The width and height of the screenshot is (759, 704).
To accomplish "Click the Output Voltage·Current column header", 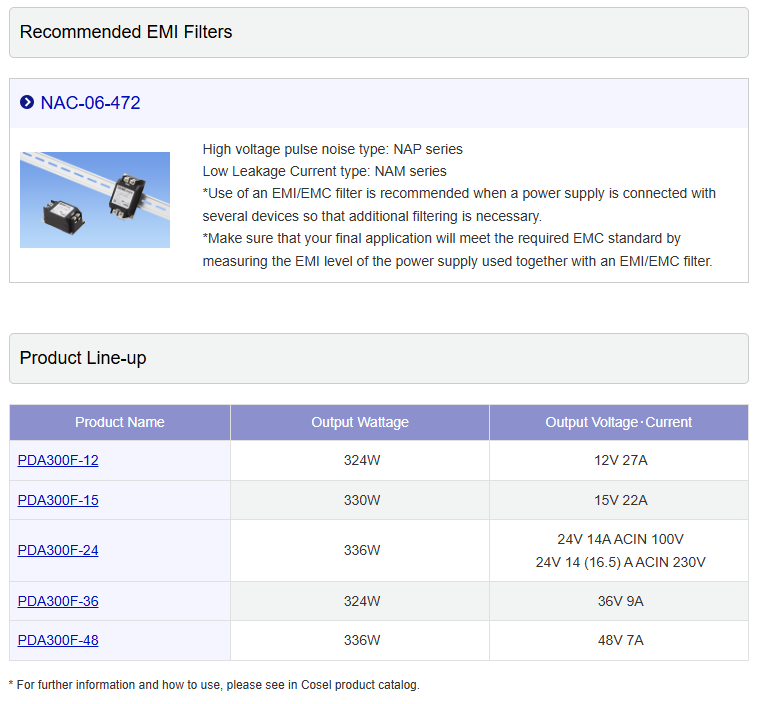I will tap(619, 422).
